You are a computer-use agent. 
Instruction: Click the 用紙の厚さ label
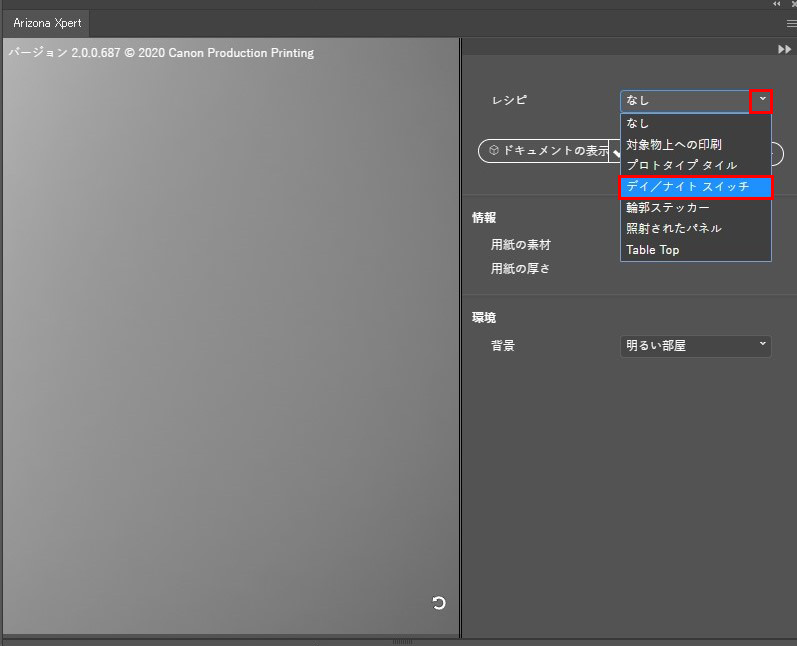point(520,268)
